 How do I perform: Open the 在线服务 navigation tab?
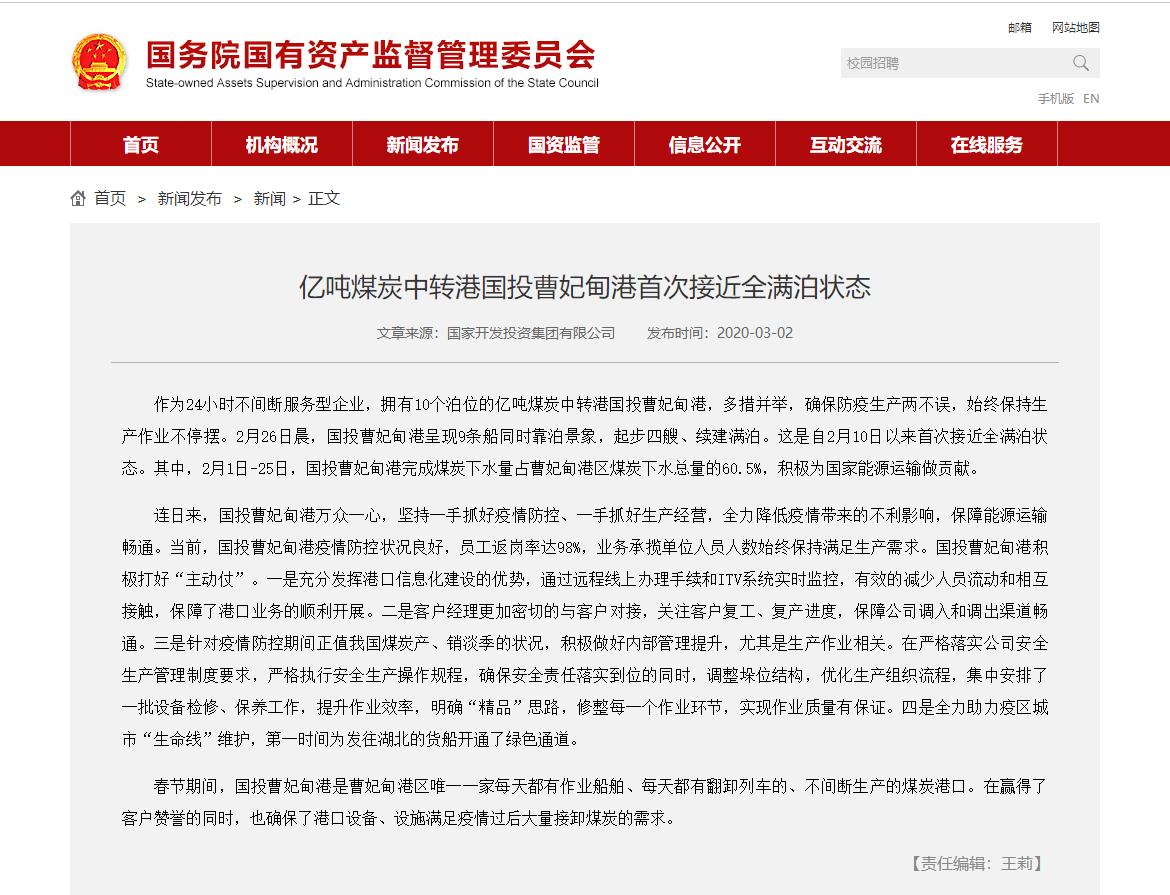click(987, 145)
